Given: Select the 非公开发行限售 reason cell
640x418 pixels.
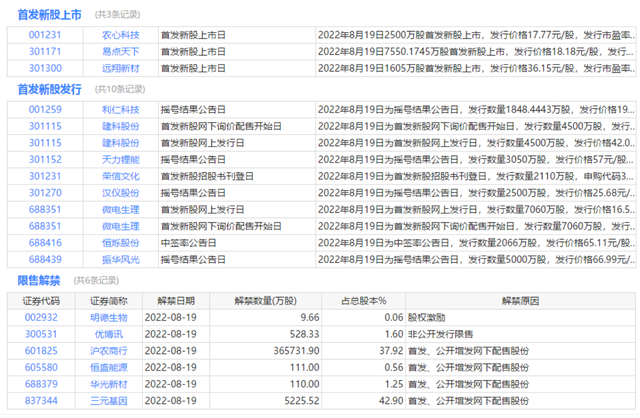Looking at the screenshot, I should pos(520,334).
